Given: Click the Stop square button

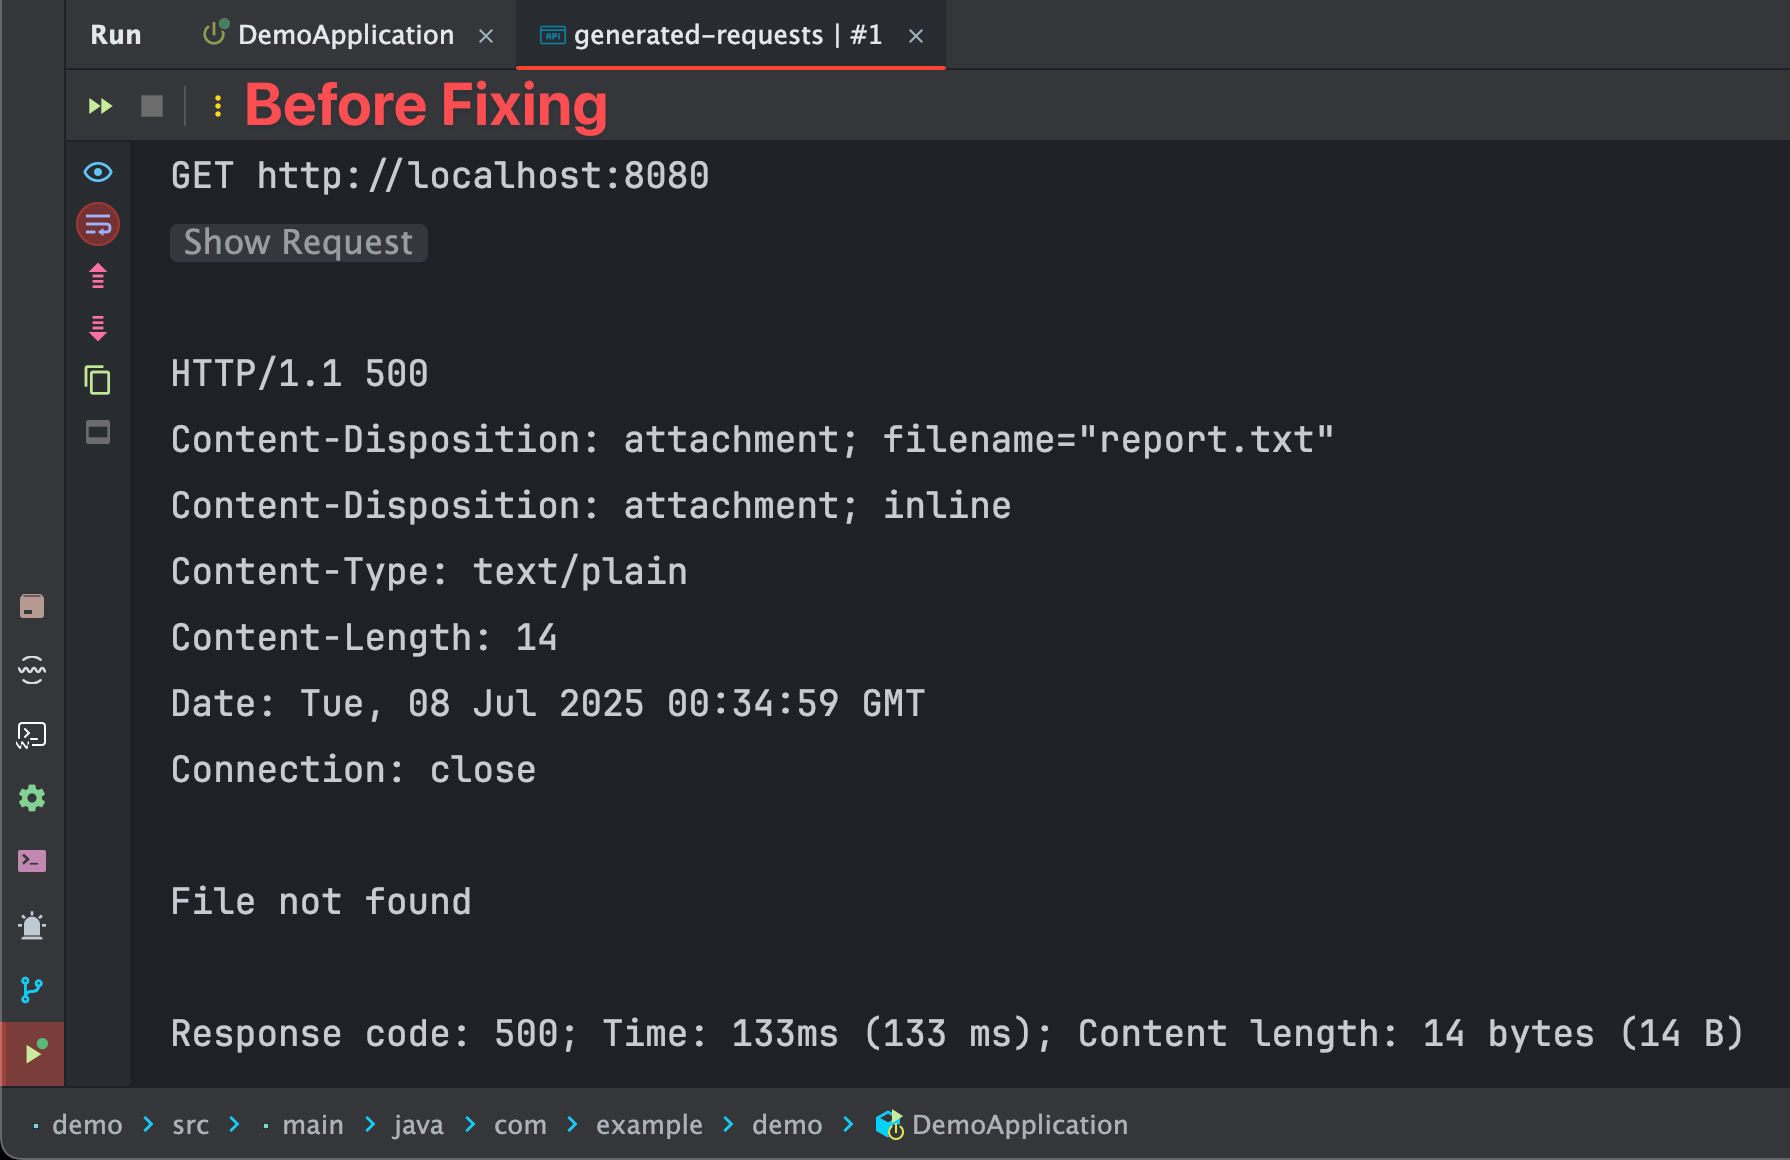Looking at the screenshot, I should (152, 106).
